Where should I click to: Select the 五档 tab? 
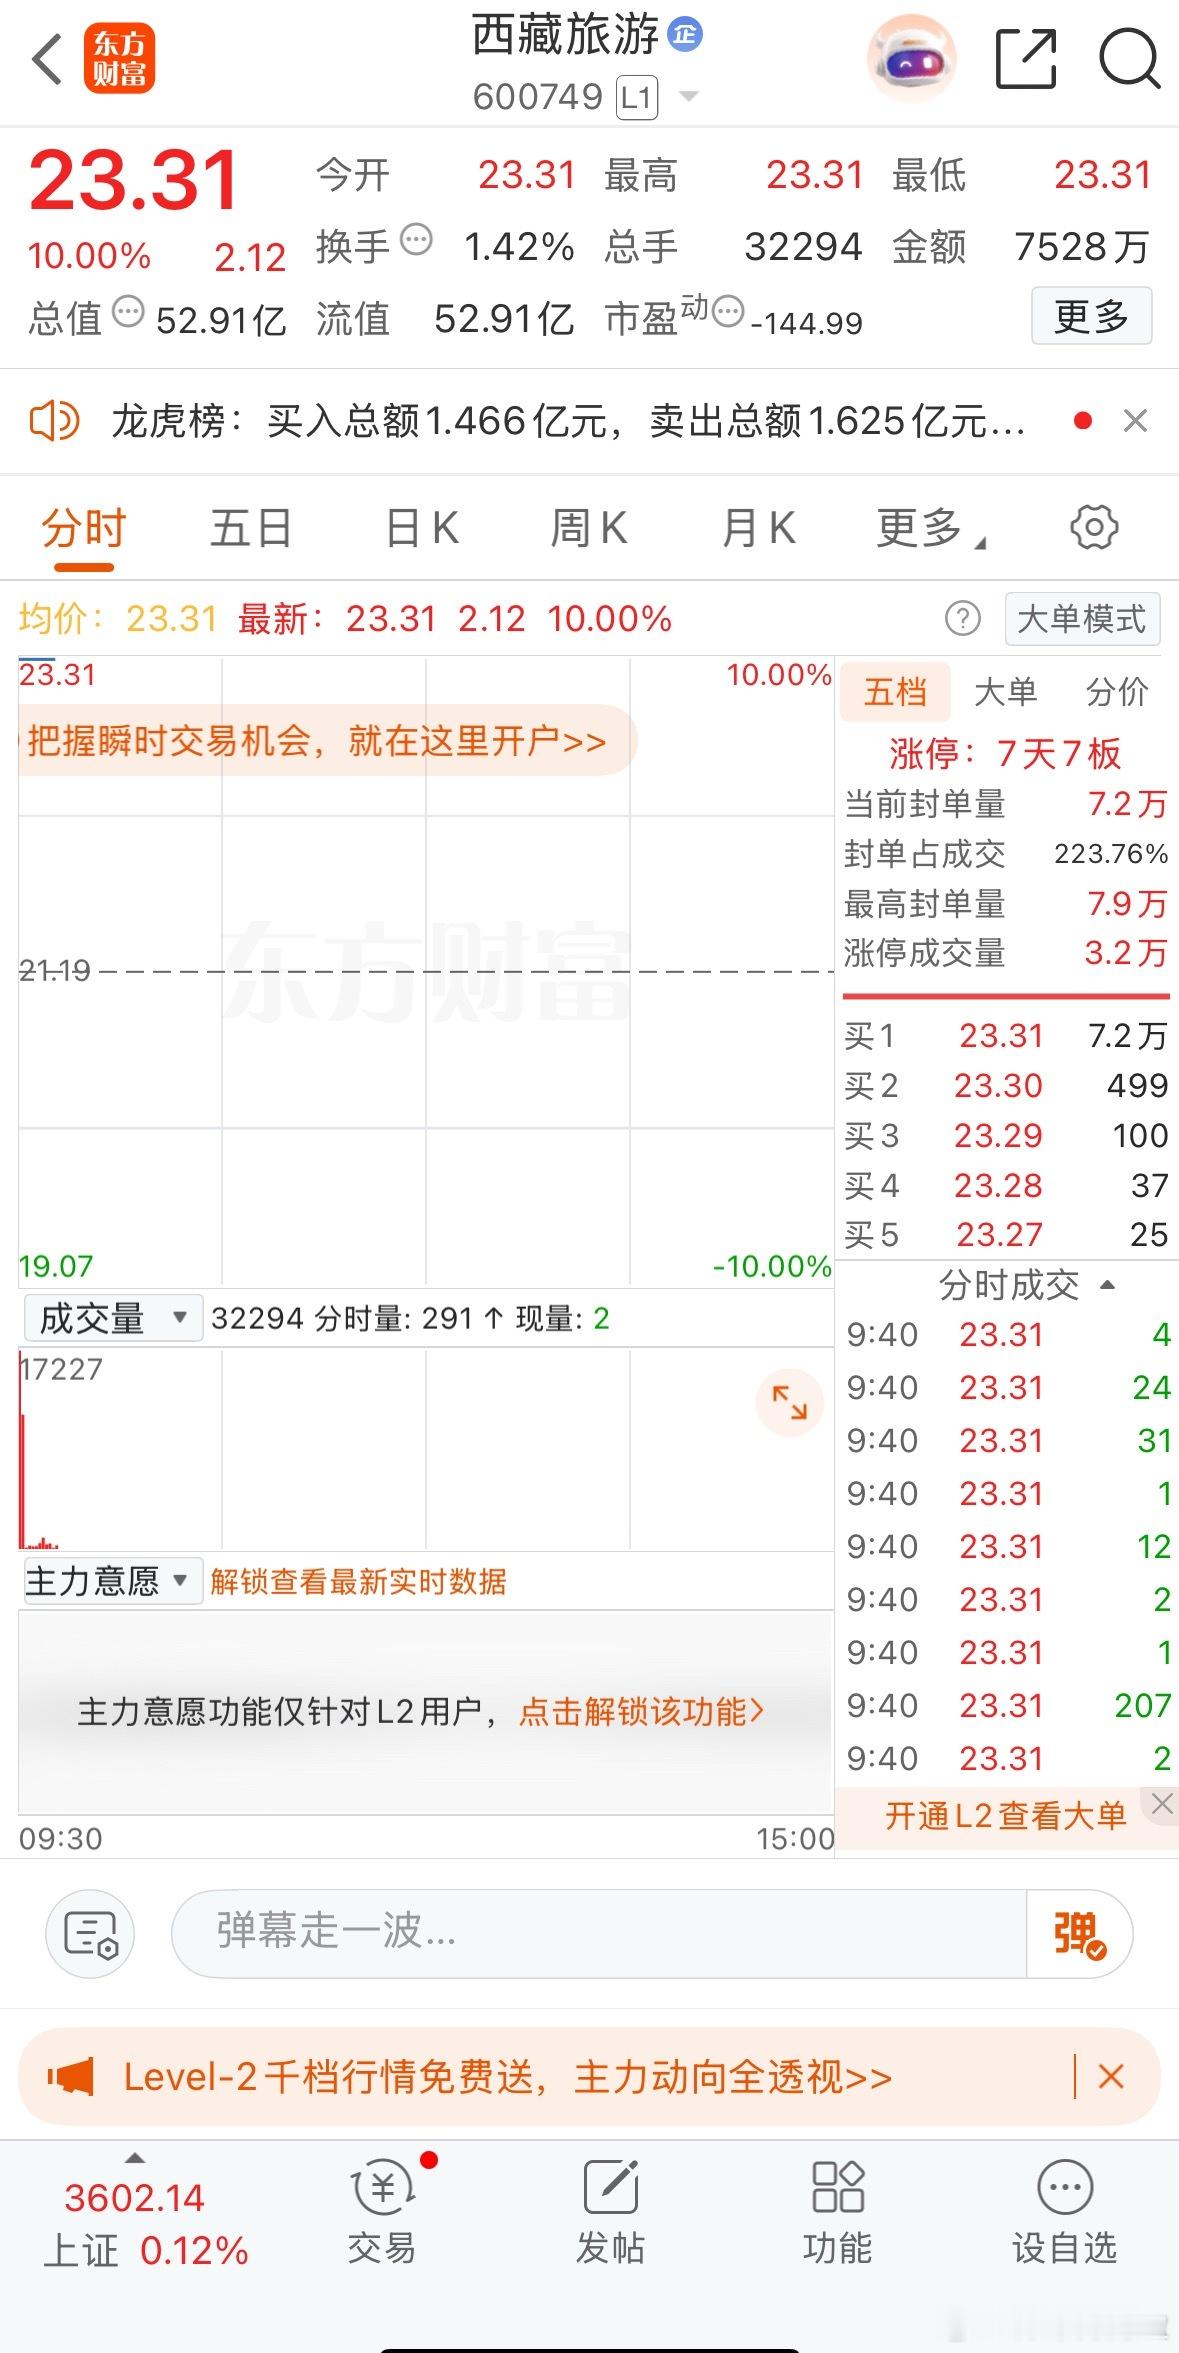tap(895, 691)
